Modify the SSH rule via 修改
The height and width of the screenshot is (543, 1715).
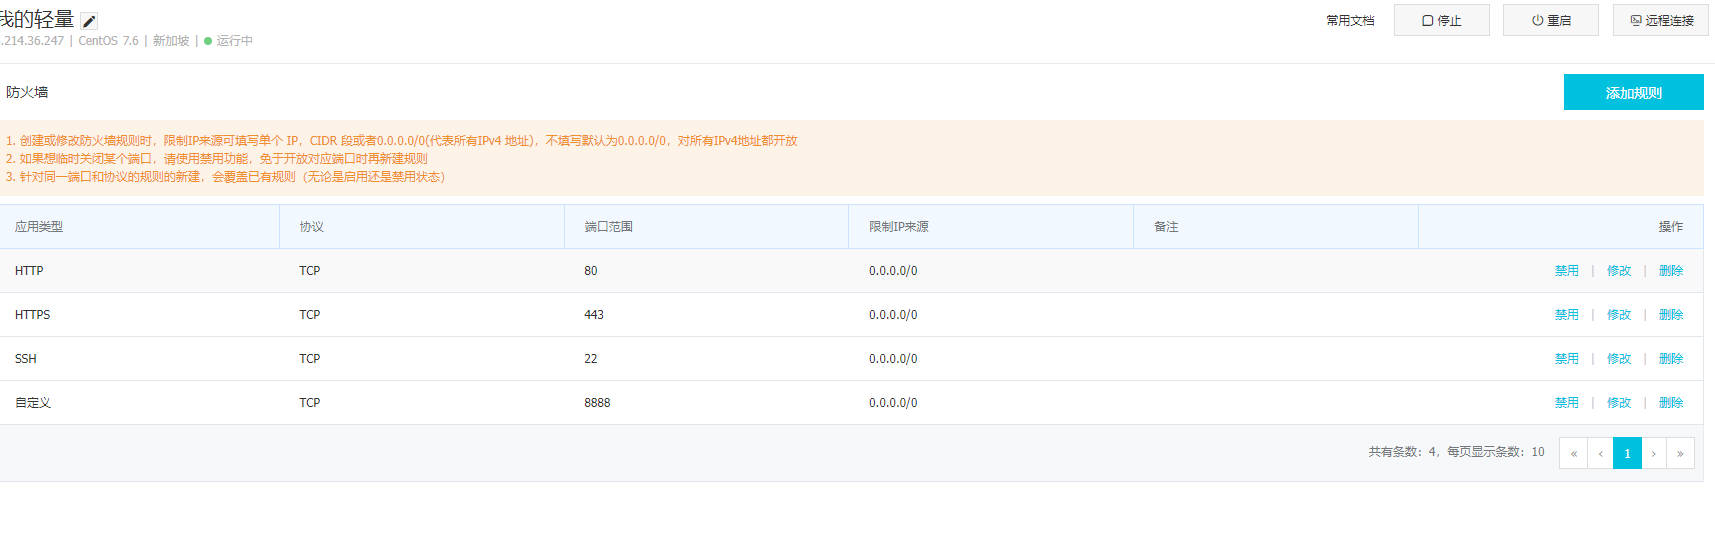1618,358
